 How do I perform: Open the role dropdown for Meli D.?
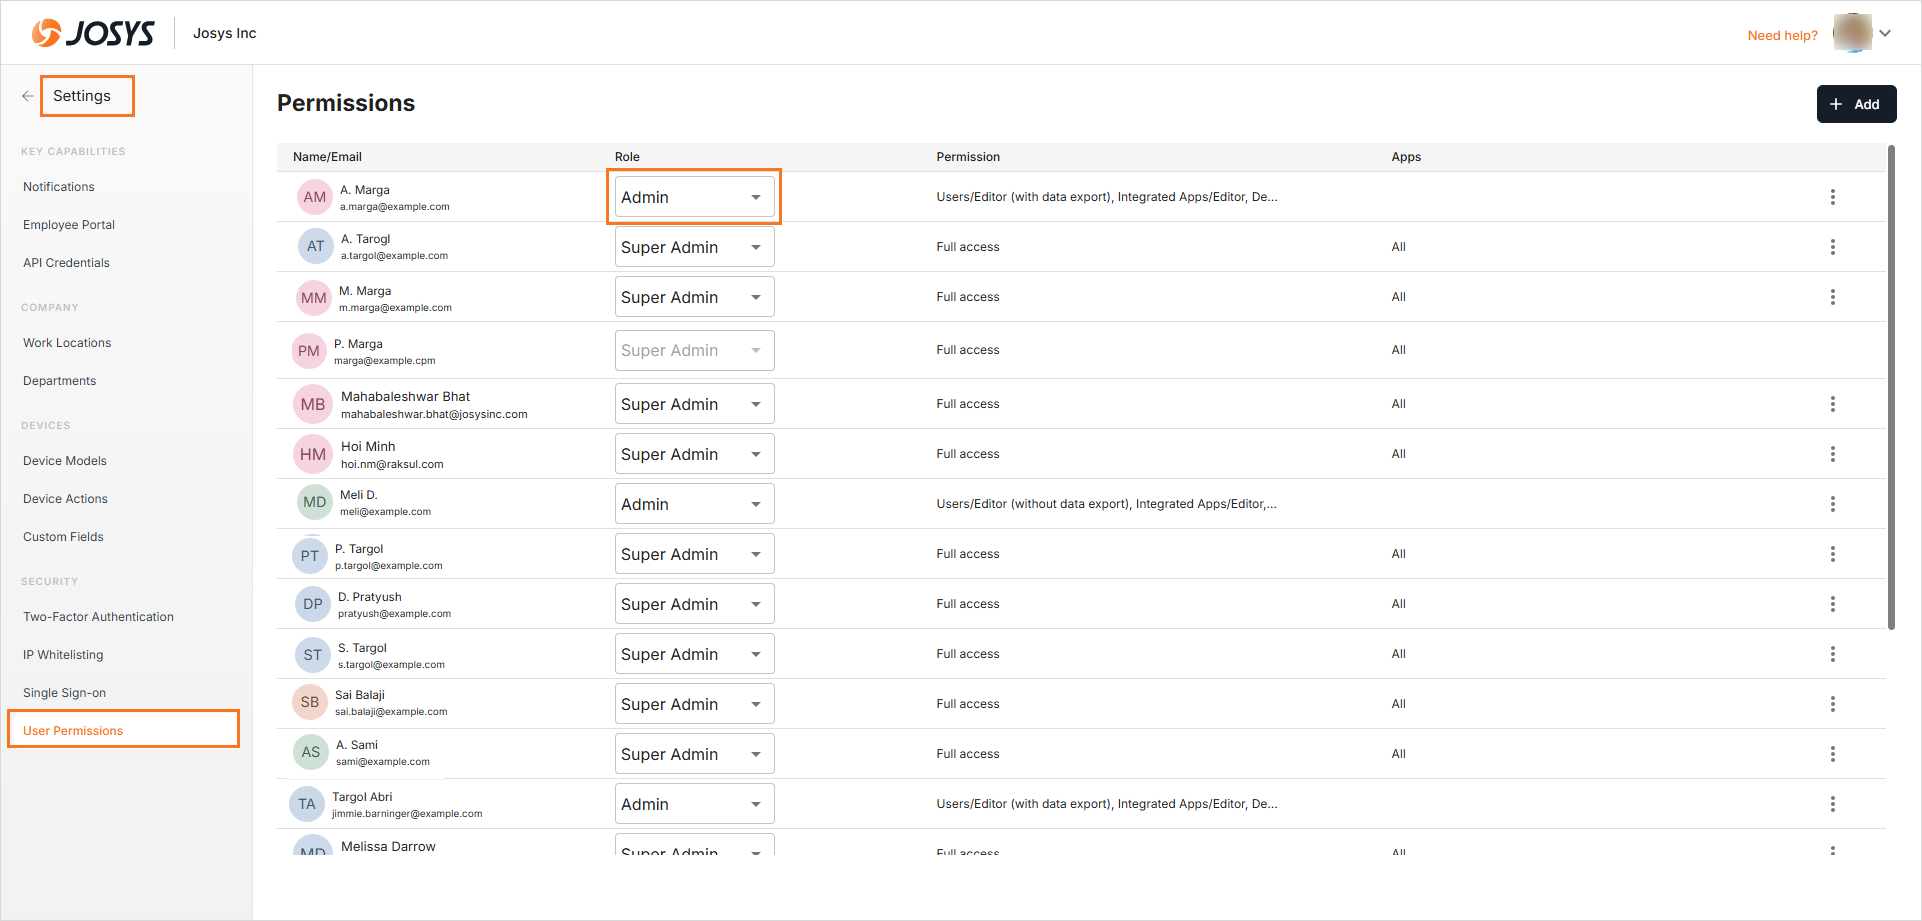click(694, 504)
